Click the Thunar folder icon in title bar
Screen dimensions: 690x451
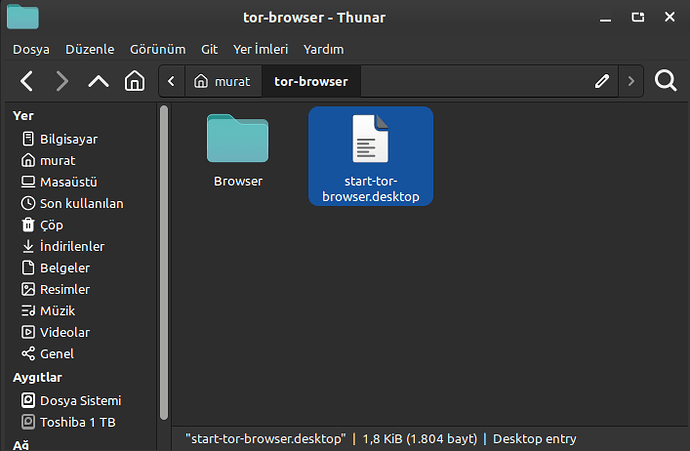click(x=23, y=17)
